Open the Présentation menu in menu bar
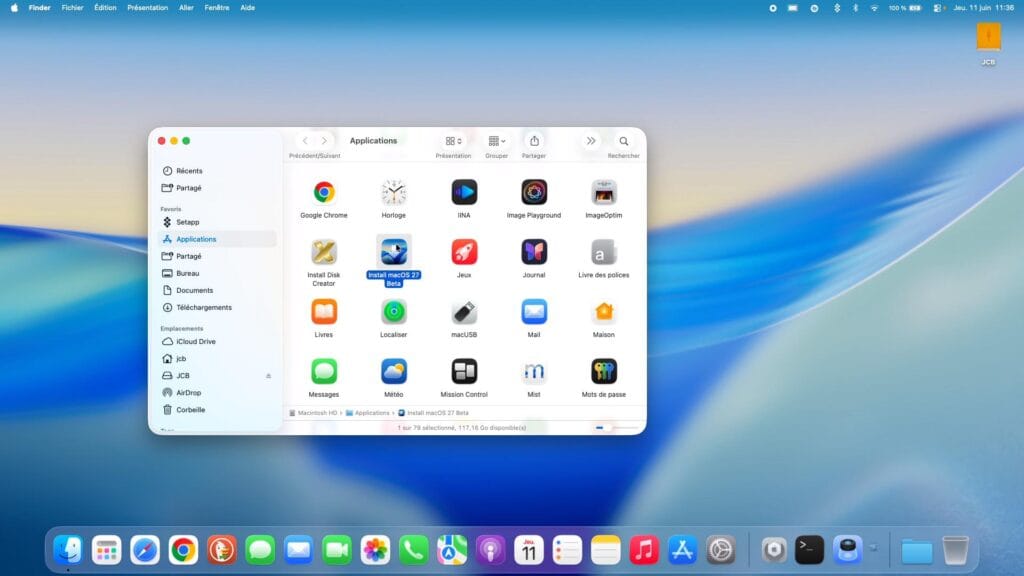The width and height of the screenshot is (1024, 576). pos(148,8)
